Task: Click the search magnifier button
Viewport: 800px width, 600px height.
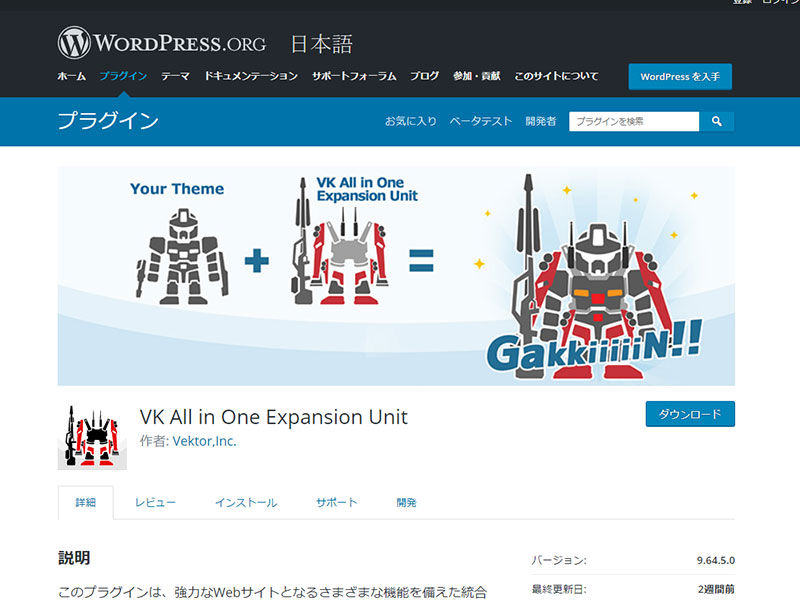Action: click(x=717, y=121)
